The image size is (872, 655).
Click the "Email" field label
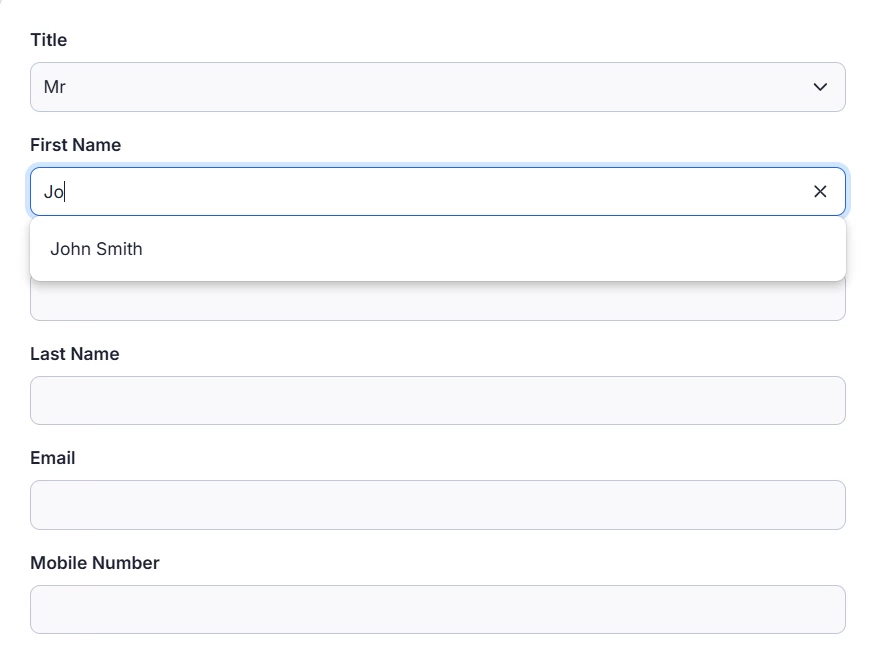tap(53, 458)
